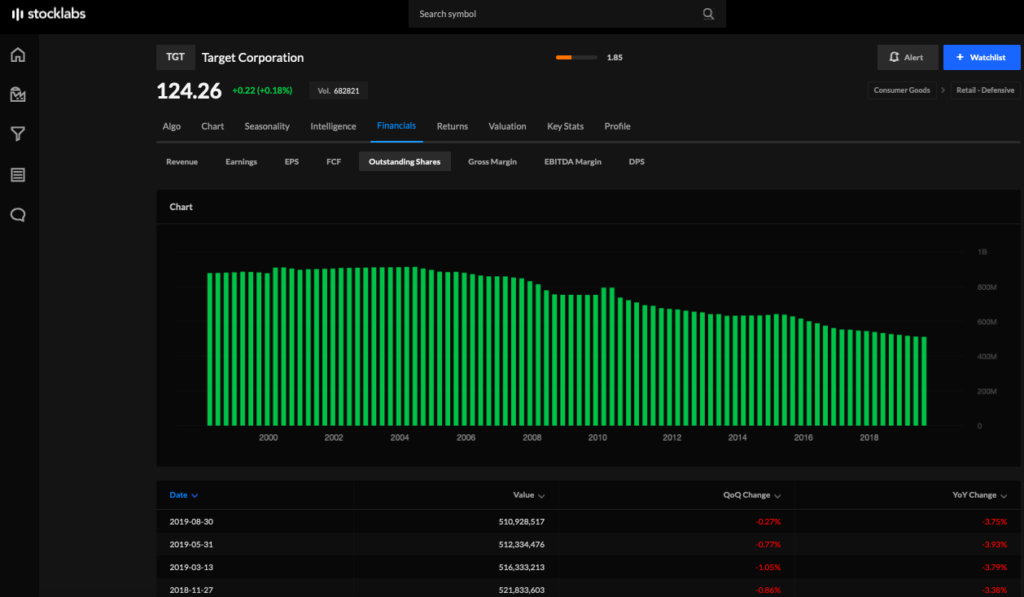Screen dimensions: 1024x597
Task: Open the Retail - Defensive industry link
Action: coord(985,90)
